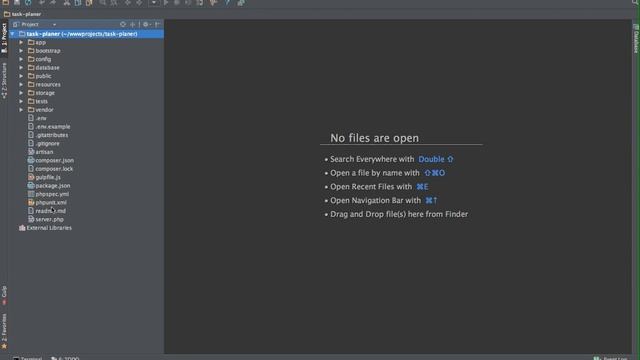Select phpunit.xml in the project tree
Screen dimensions: 640x360
click(47, 202)
